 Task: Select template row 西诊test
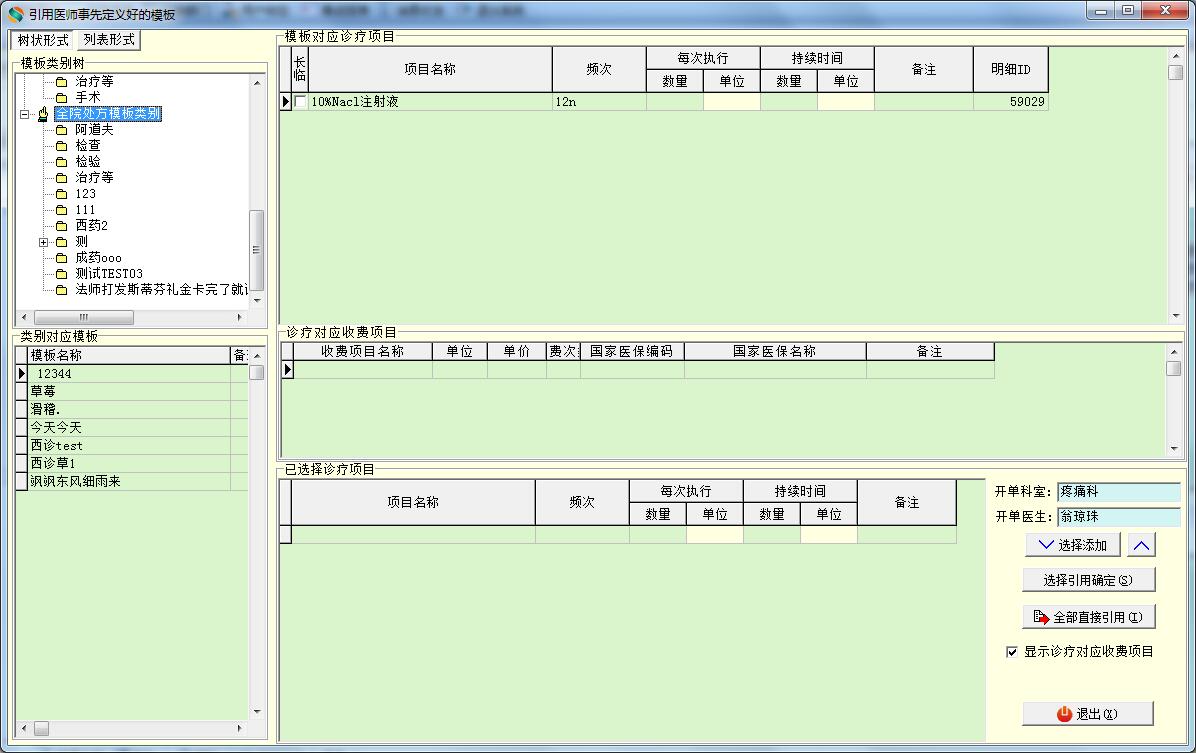coord(130,446)
